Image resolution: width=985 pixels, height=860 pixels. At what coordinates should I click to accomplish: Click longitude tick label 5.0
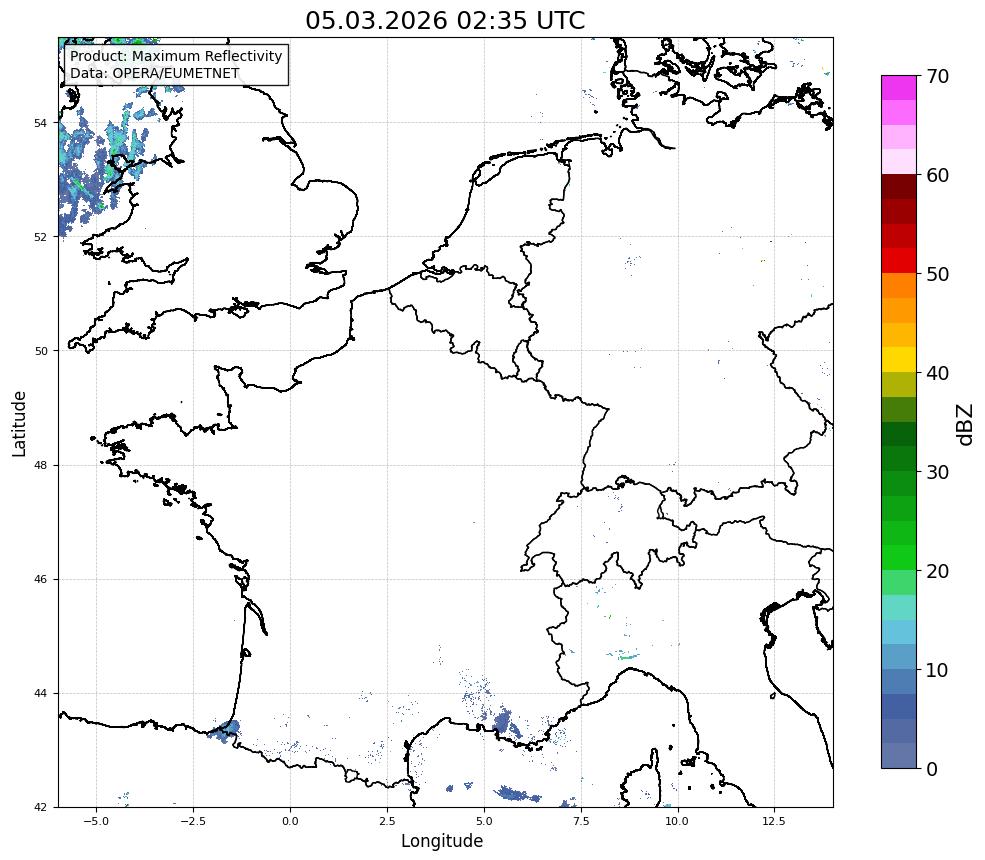[484, 821]
